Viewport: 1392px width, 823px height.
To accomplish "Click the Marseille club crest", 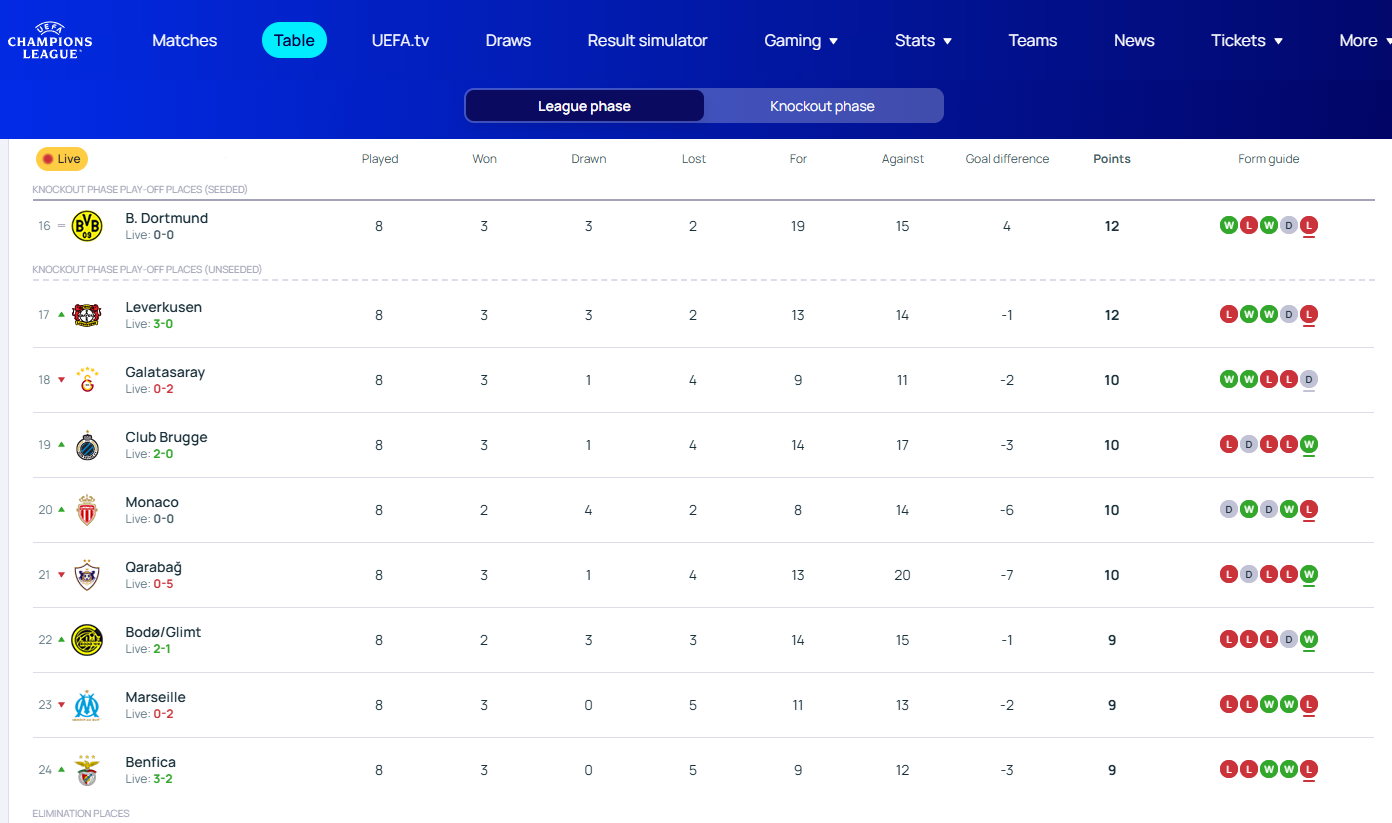I will pyautogui.click(x=87, y=705).
